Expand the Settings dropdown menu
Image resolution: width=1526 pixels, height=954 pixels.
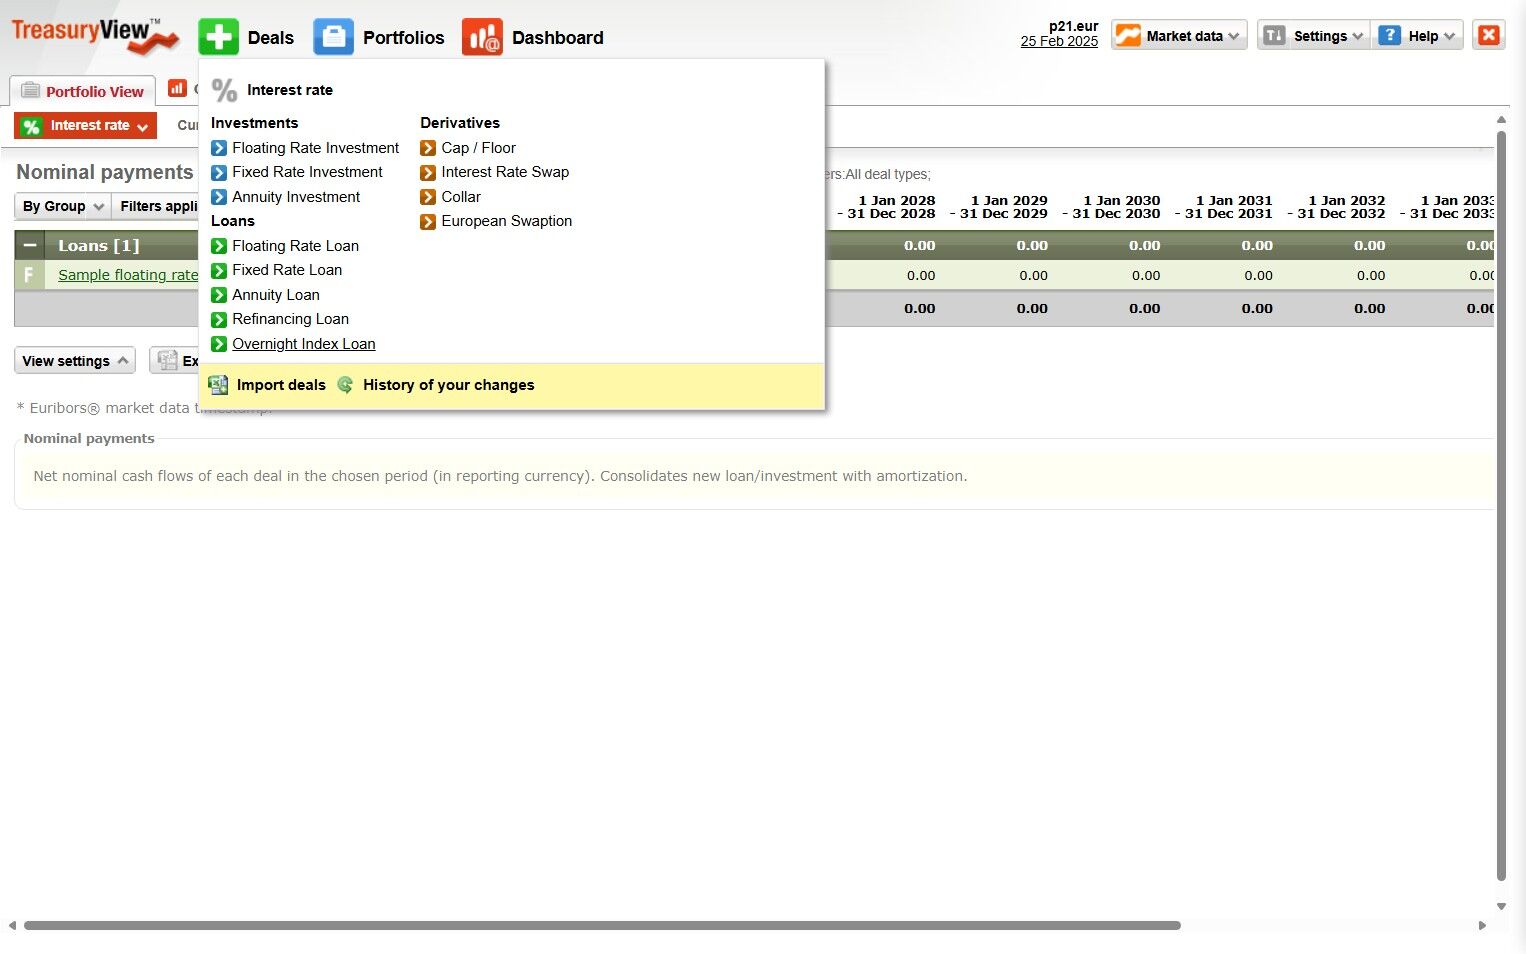pos(1313,35)
